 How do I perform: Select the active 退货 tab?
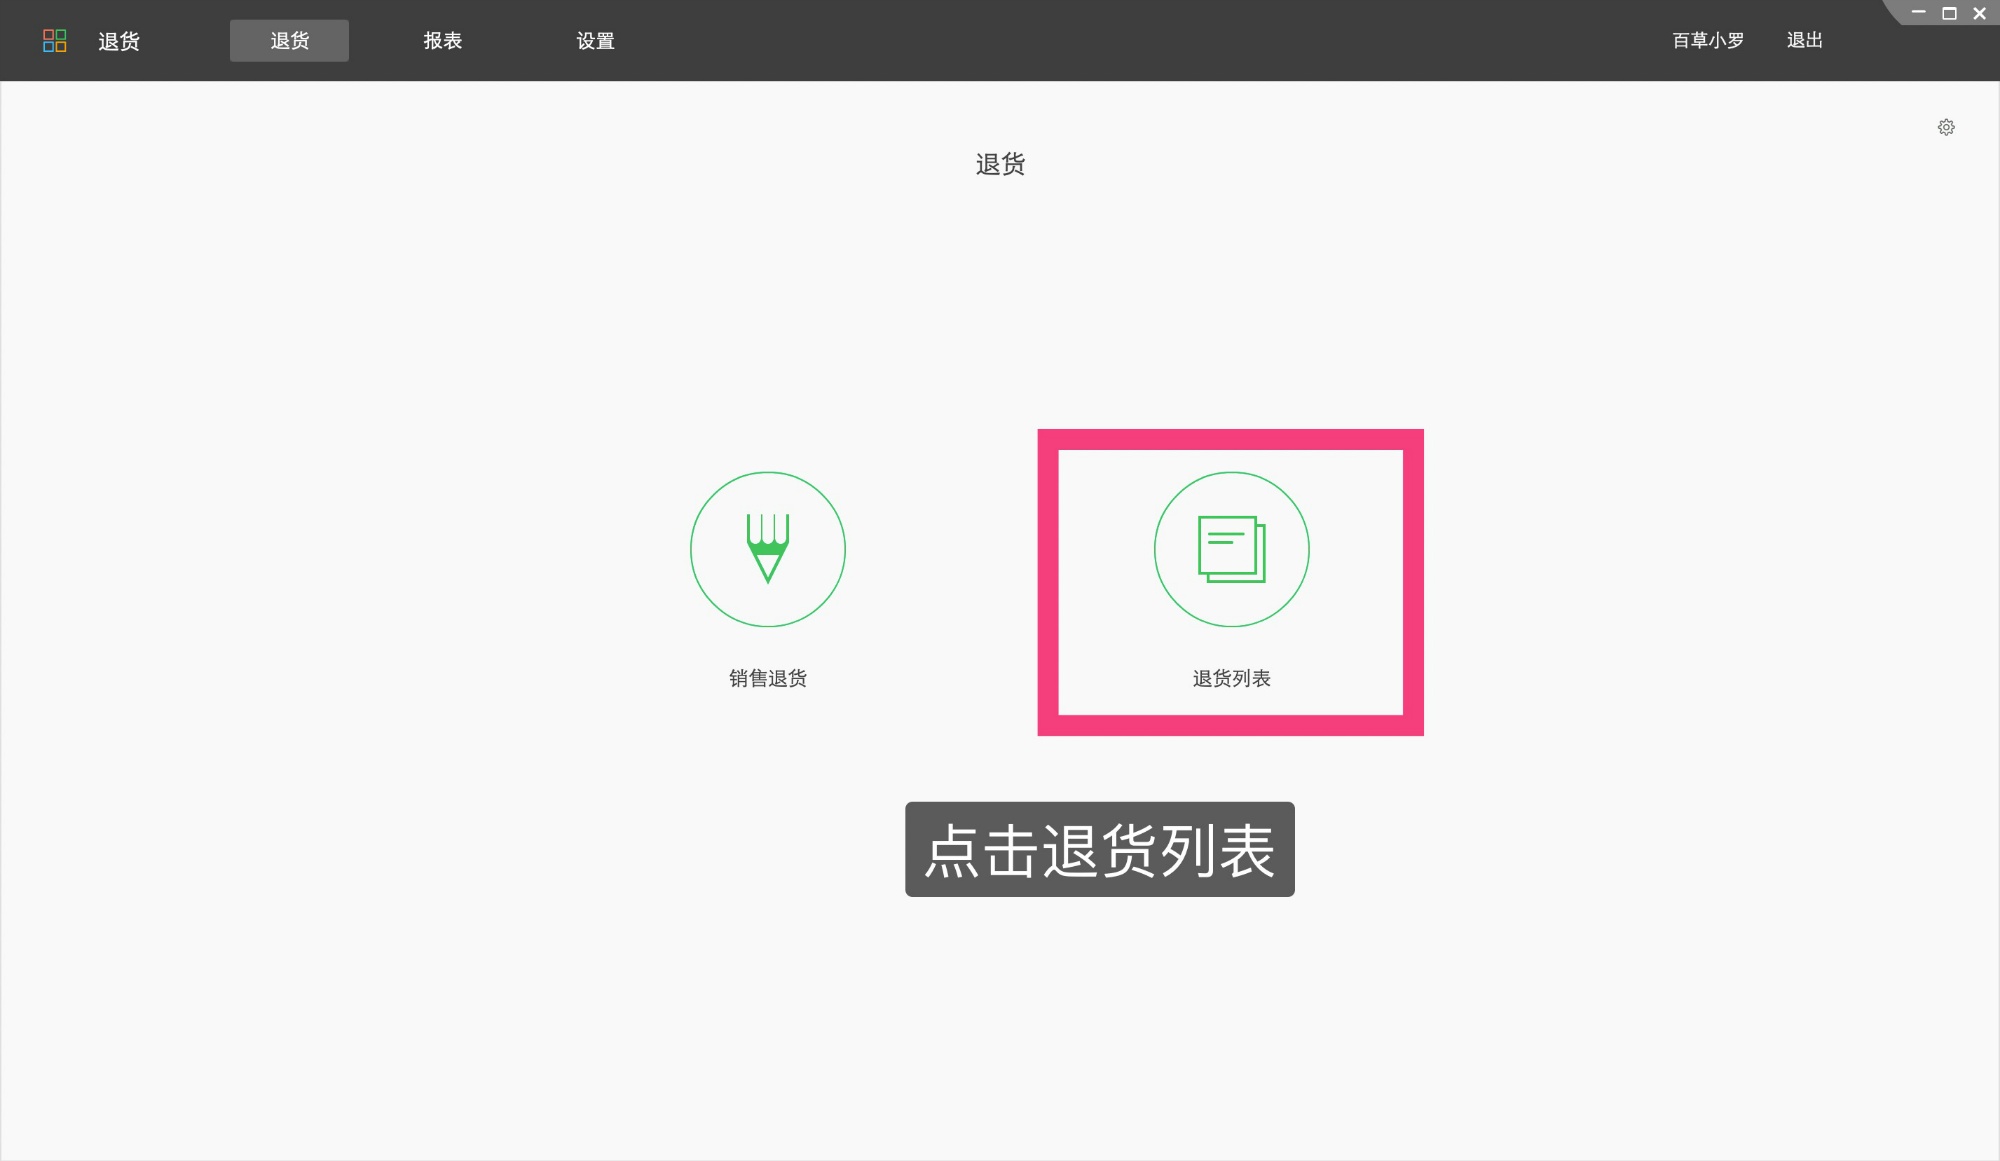pyautogui.click(x=289, y=40)
